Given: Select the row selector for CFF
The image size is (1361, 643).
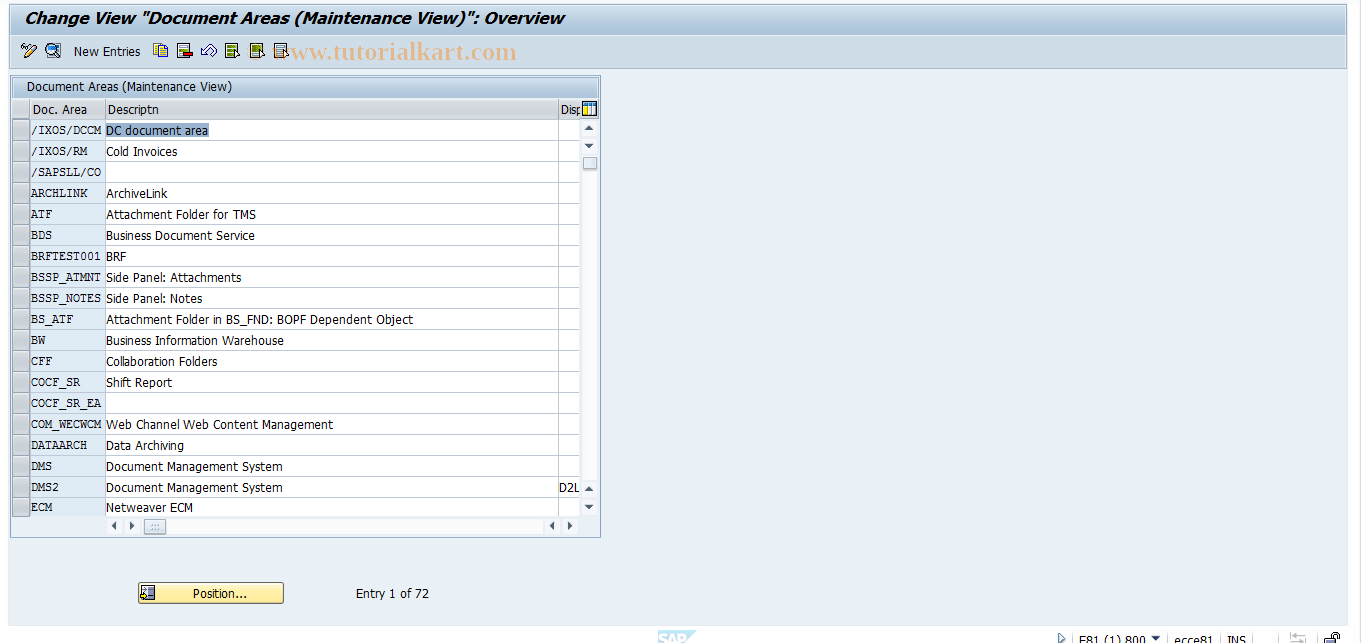Looking at the screenshot, I should (21, 361).
